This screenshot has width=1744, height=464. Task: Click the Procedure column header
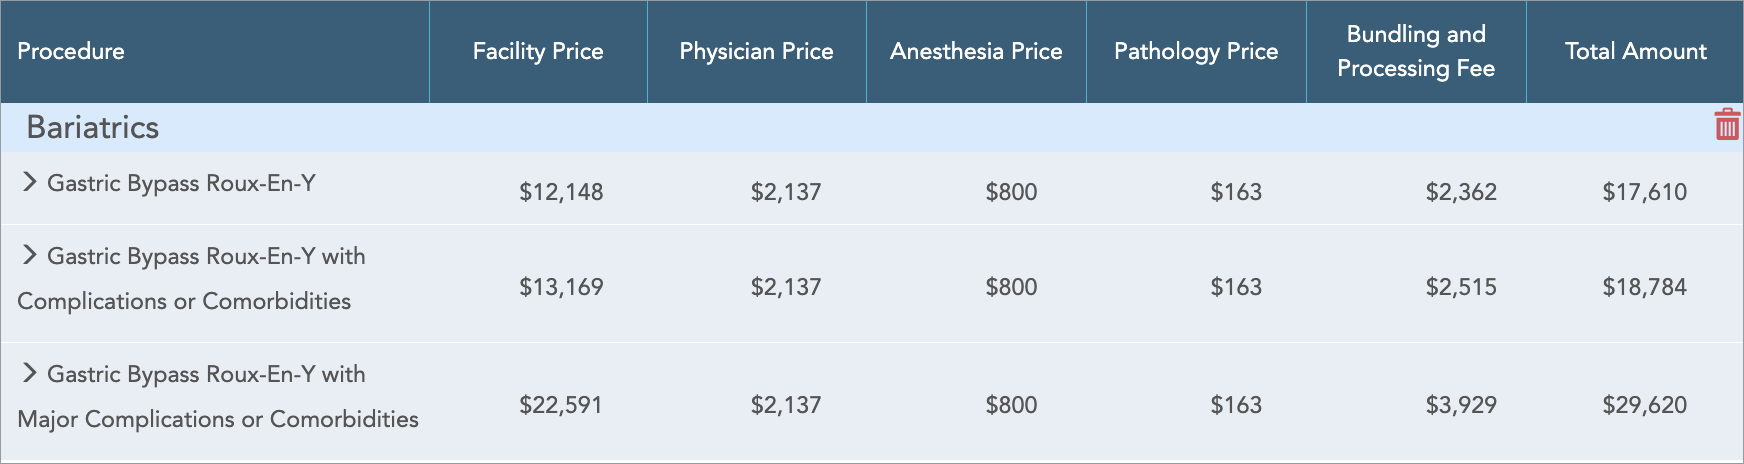click(x=71, y=51)
